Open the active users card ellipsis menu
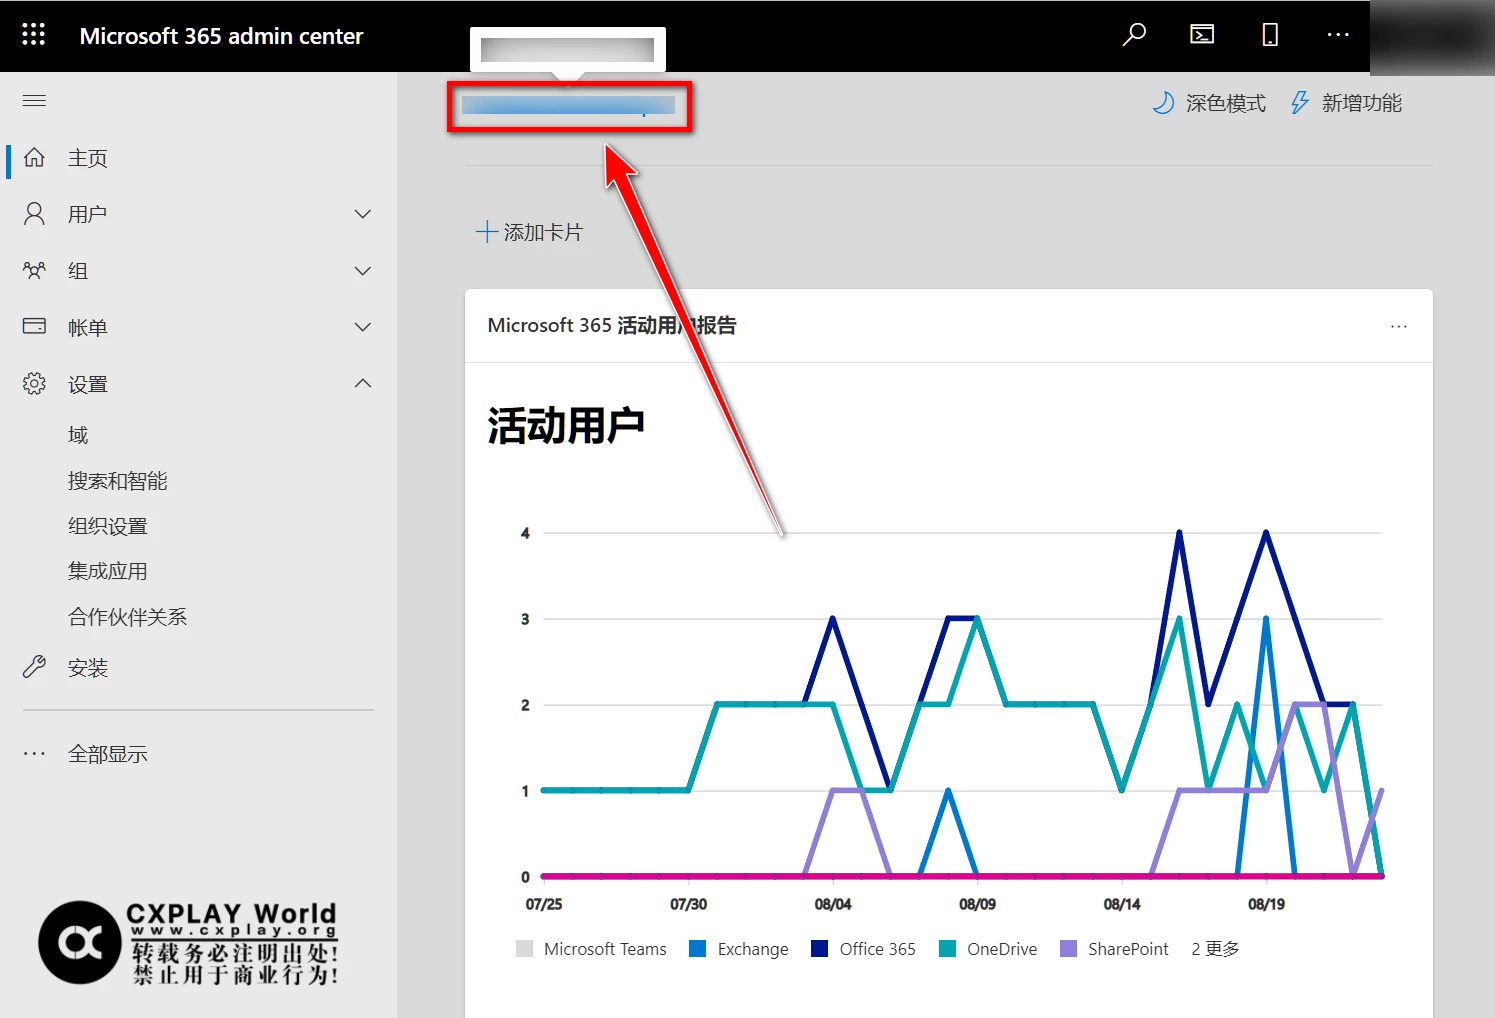The width and height of the screenshot is (1495, 1018). click(x=1399, y=326)
